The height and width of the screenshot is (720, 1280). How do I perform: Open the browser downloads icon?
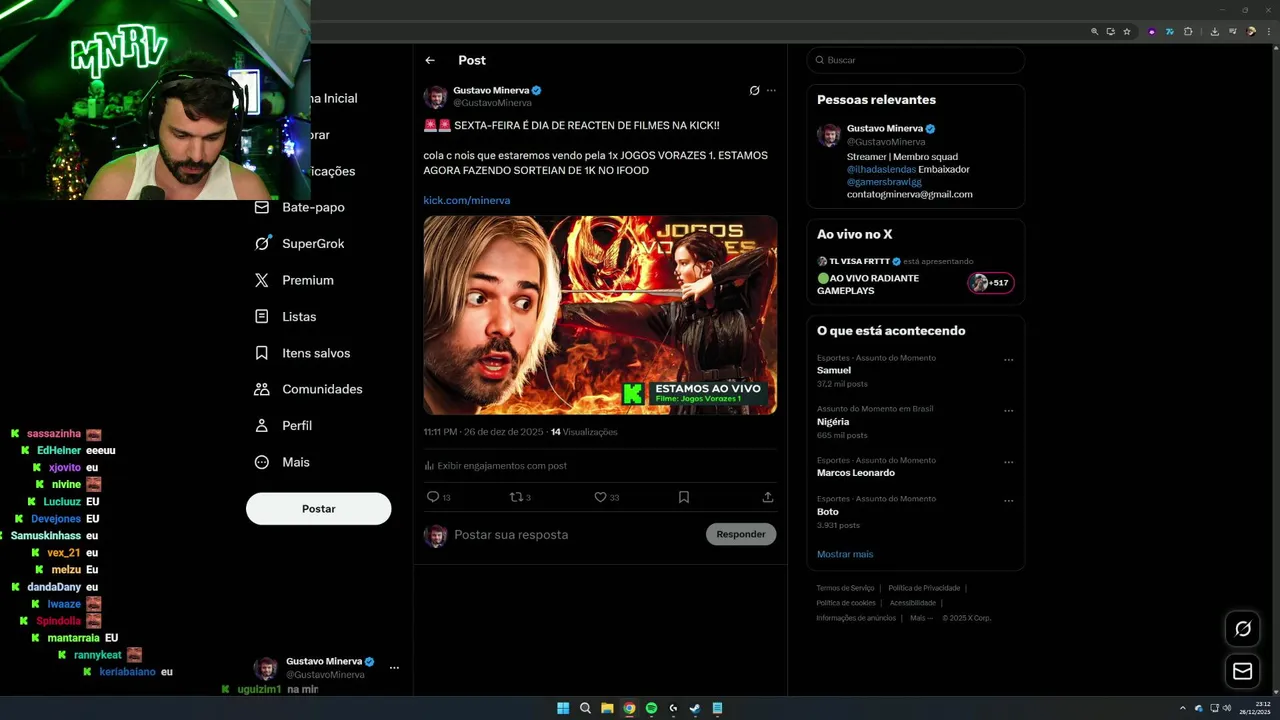tap(1214, 31)
